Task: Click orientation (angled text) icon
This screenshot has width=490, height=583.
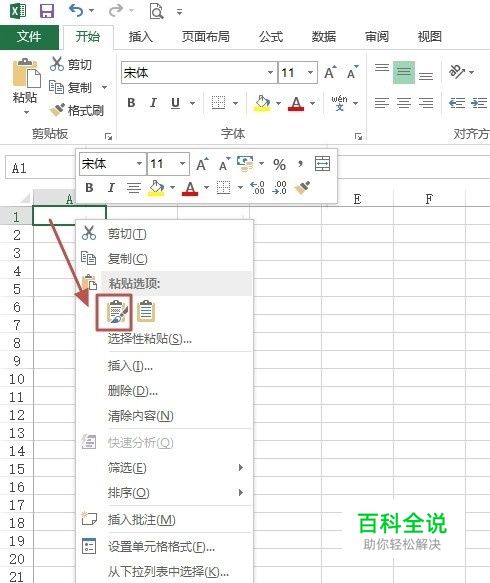Action: [x=457, y=71]
